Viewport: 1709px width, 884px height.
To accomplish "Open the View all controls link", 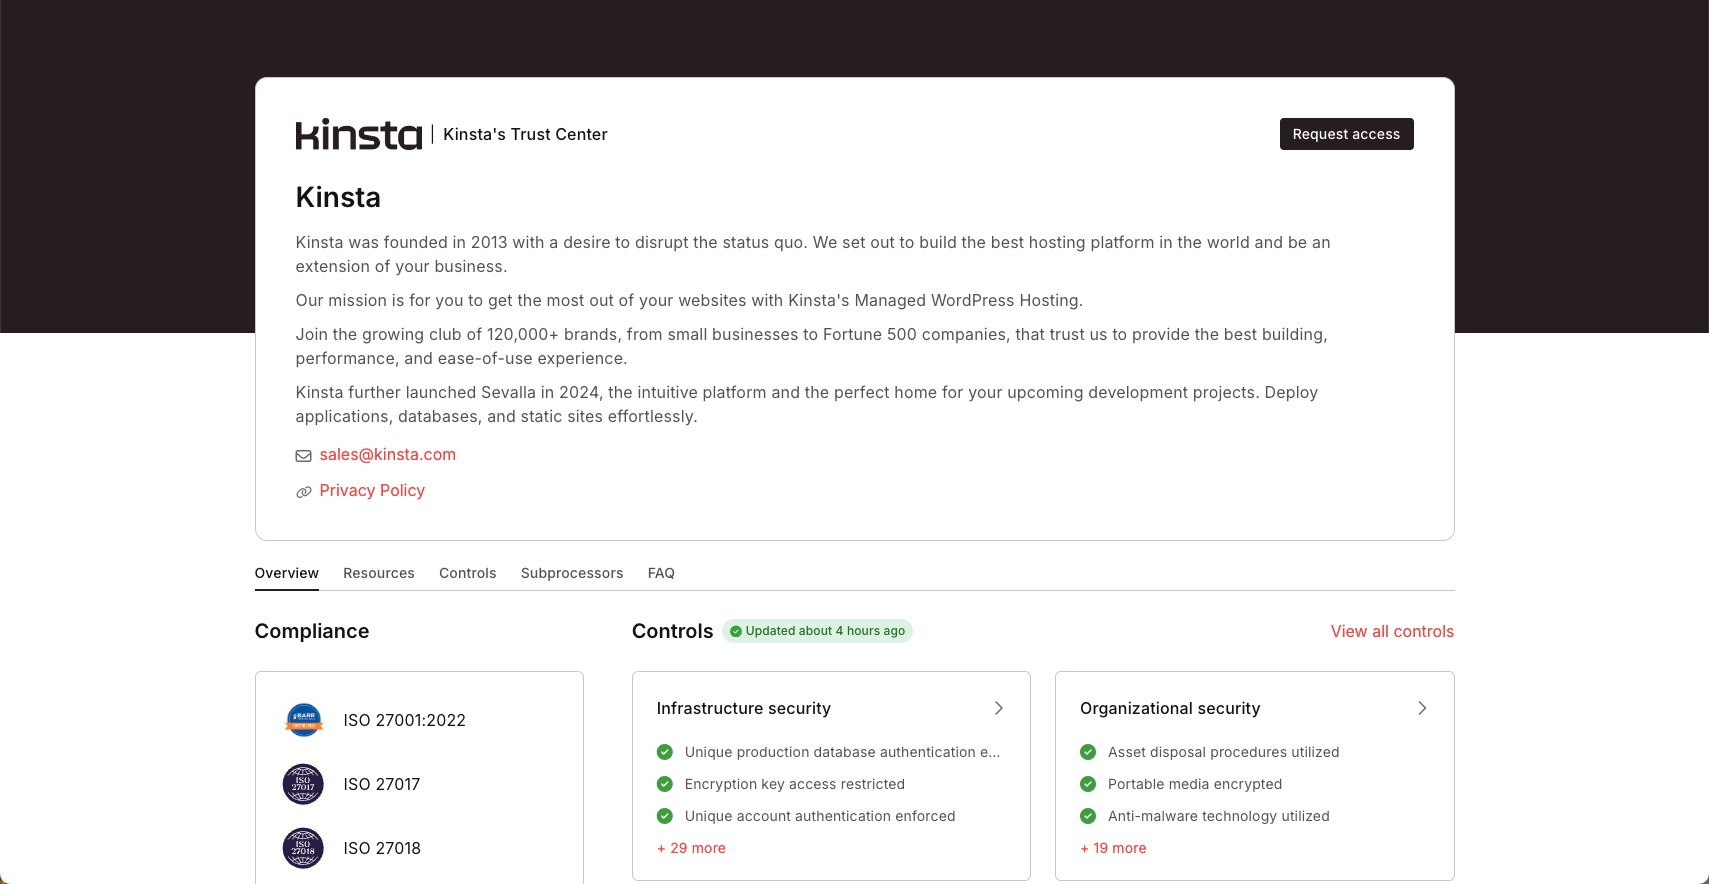I will coord(1392,631).
